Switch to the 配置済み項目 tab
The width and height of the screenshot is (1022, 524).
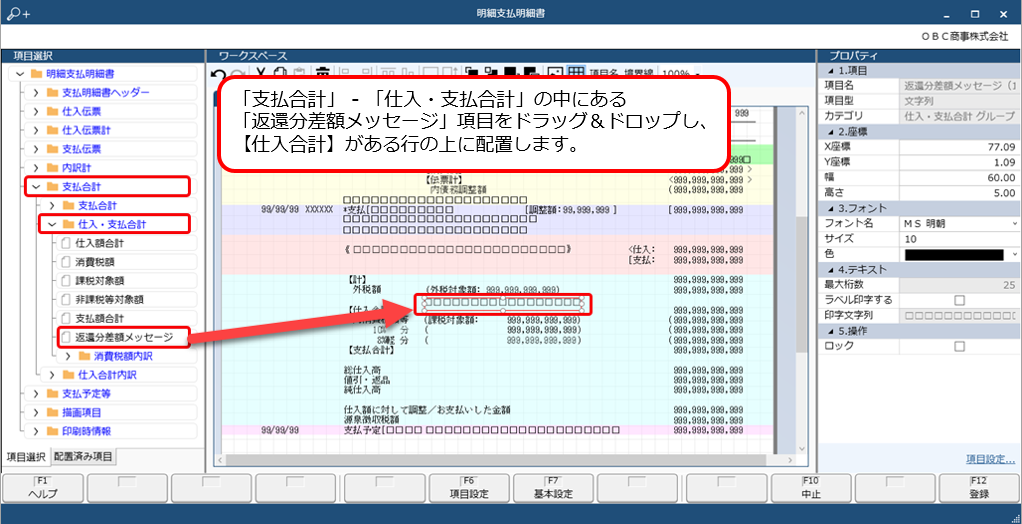pyautogui.click(x=83, y=457)
